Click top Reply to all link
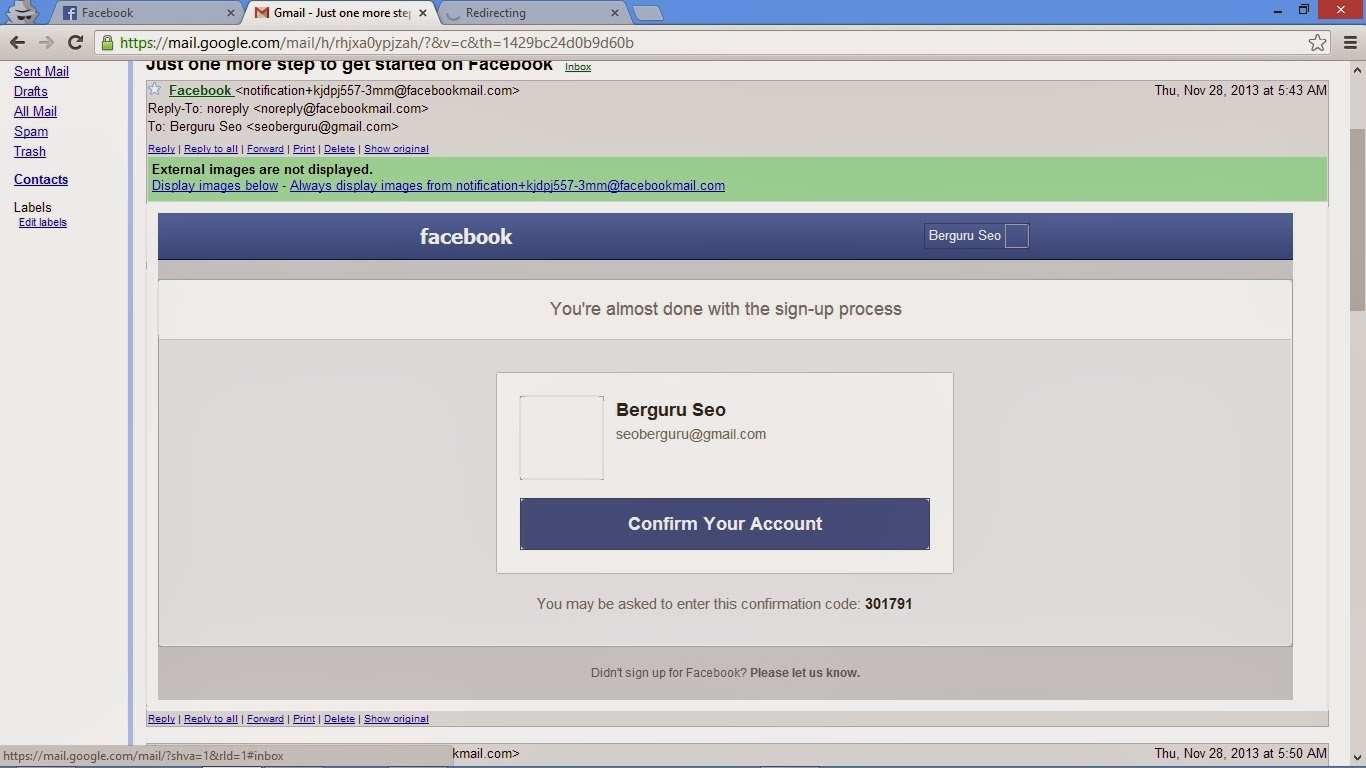 tap(211, 148)
